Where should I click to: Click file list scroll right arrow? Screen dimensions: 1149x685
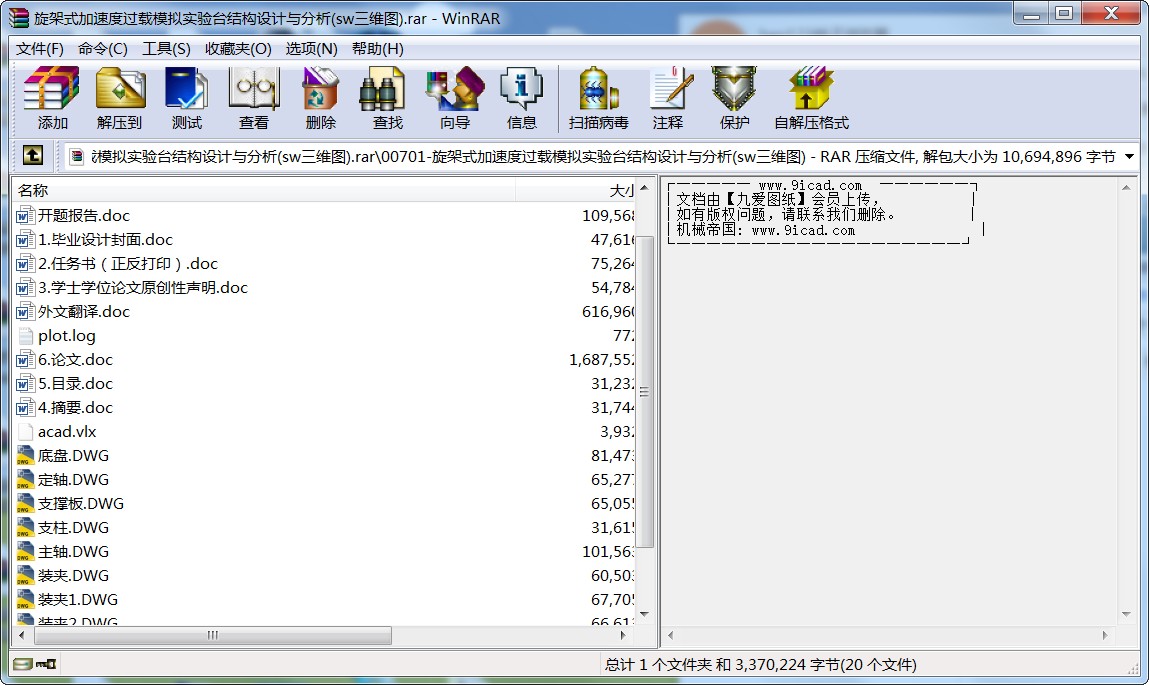coord(623,635)
